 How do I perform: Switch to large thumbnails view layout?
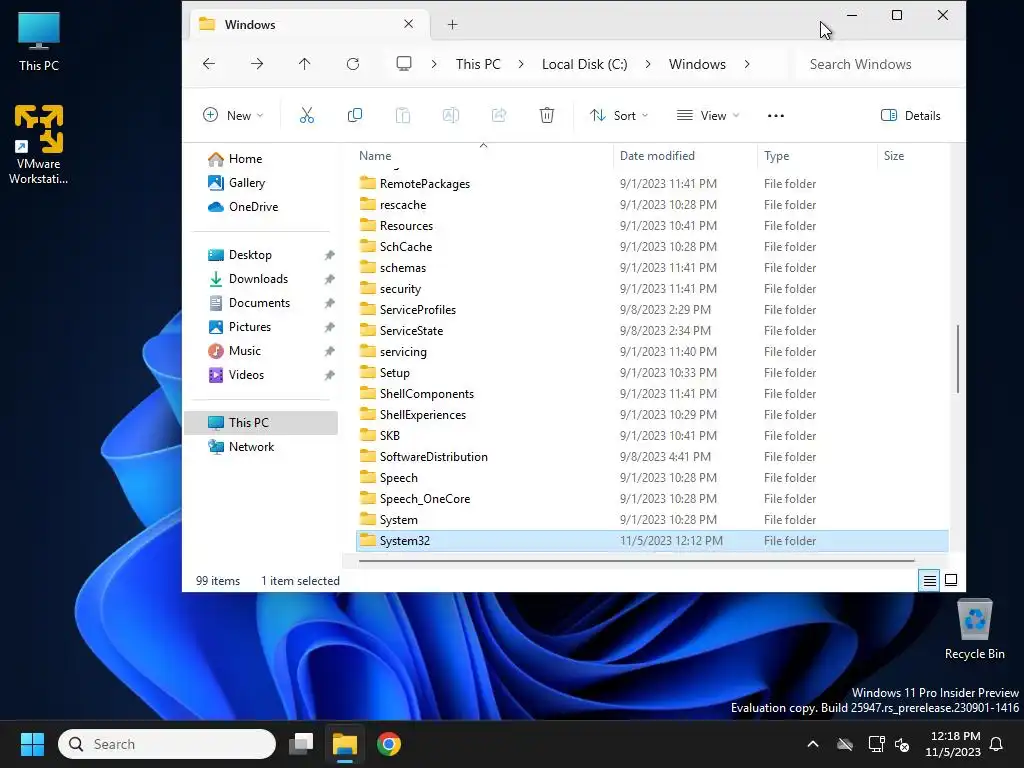(952, 580)
